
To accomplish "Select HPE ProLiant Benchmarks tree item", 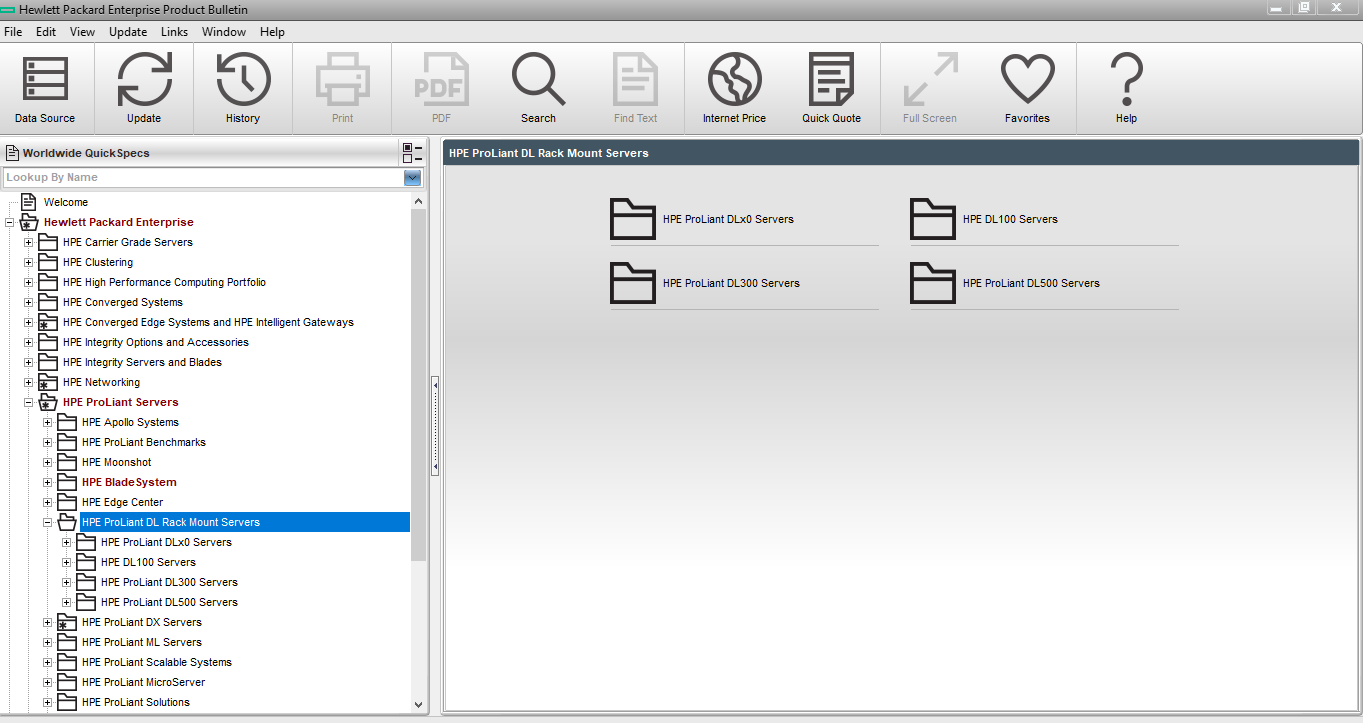I will 144,442.
